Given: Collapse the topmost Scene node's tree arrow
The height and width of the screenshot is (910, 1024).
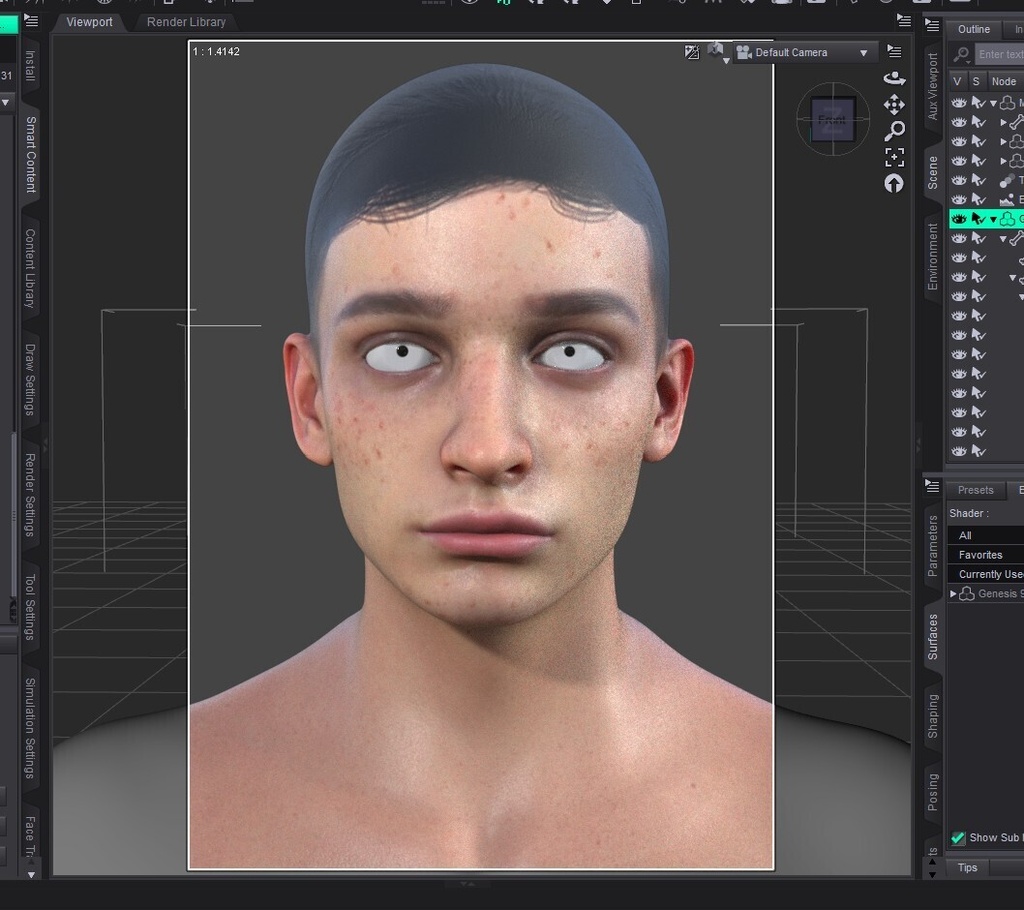Looking at the screenshot, I should (x=993, y=103).
